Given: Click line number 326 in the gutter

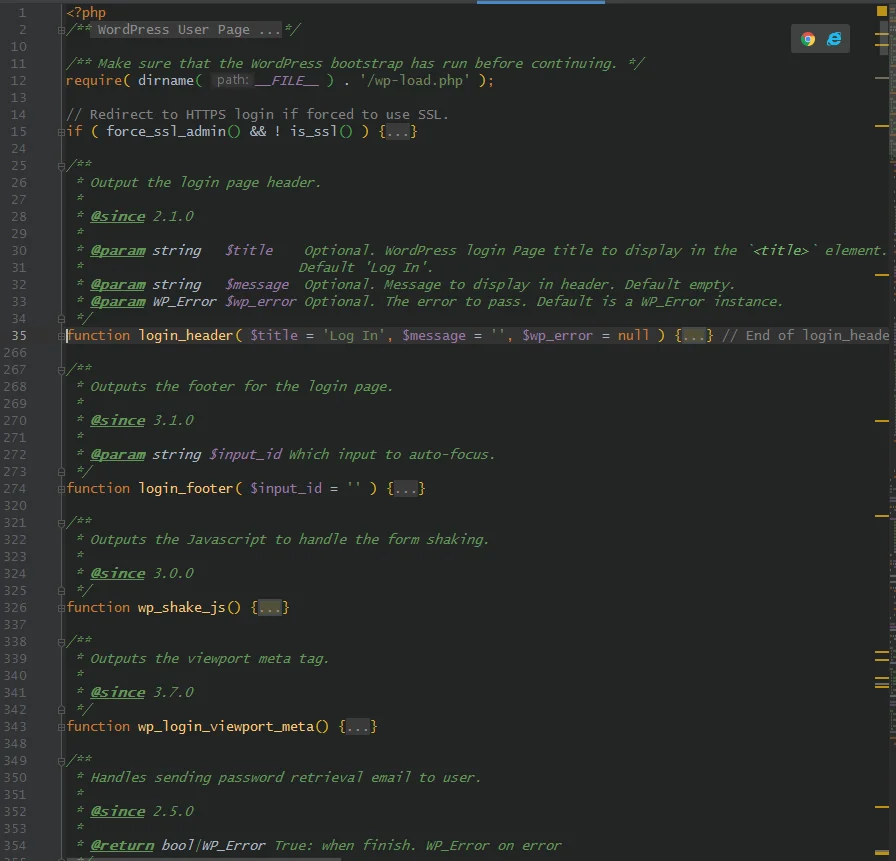Looking at the screenshot, I should [x=15, y=608].
